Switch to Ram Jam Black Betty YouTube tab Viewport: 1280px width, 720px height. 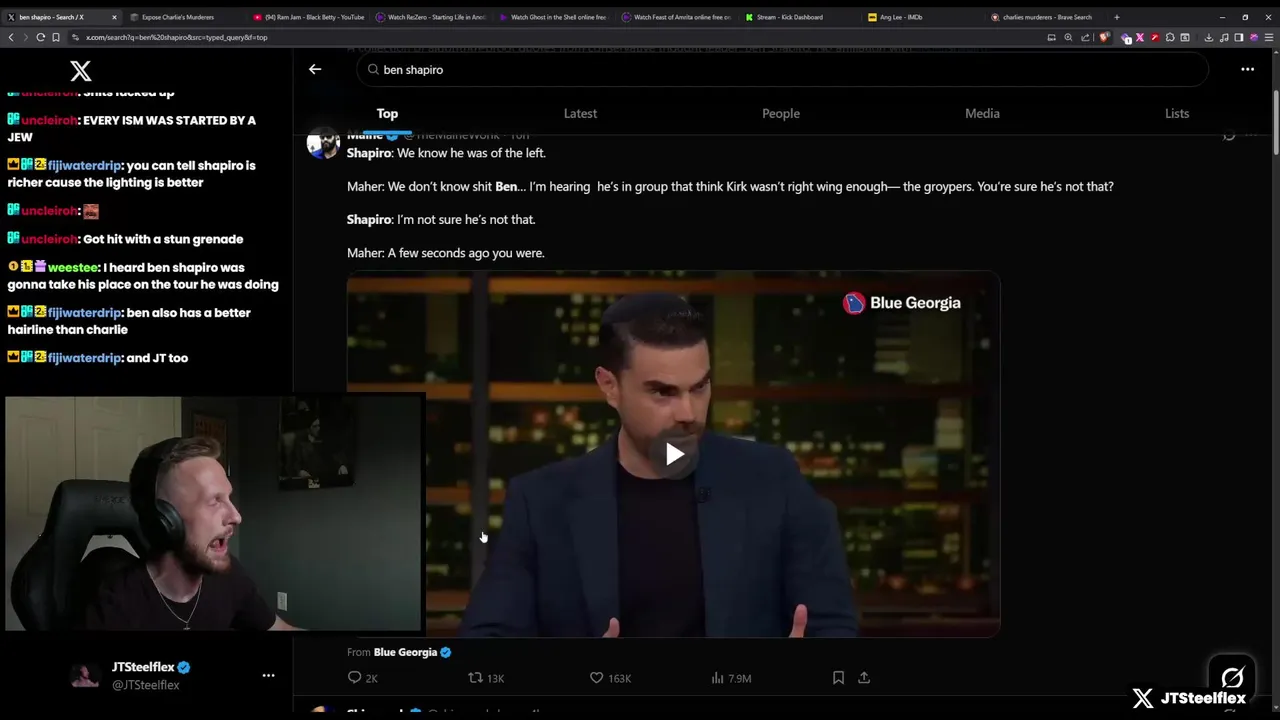click(x=308, y=17)
